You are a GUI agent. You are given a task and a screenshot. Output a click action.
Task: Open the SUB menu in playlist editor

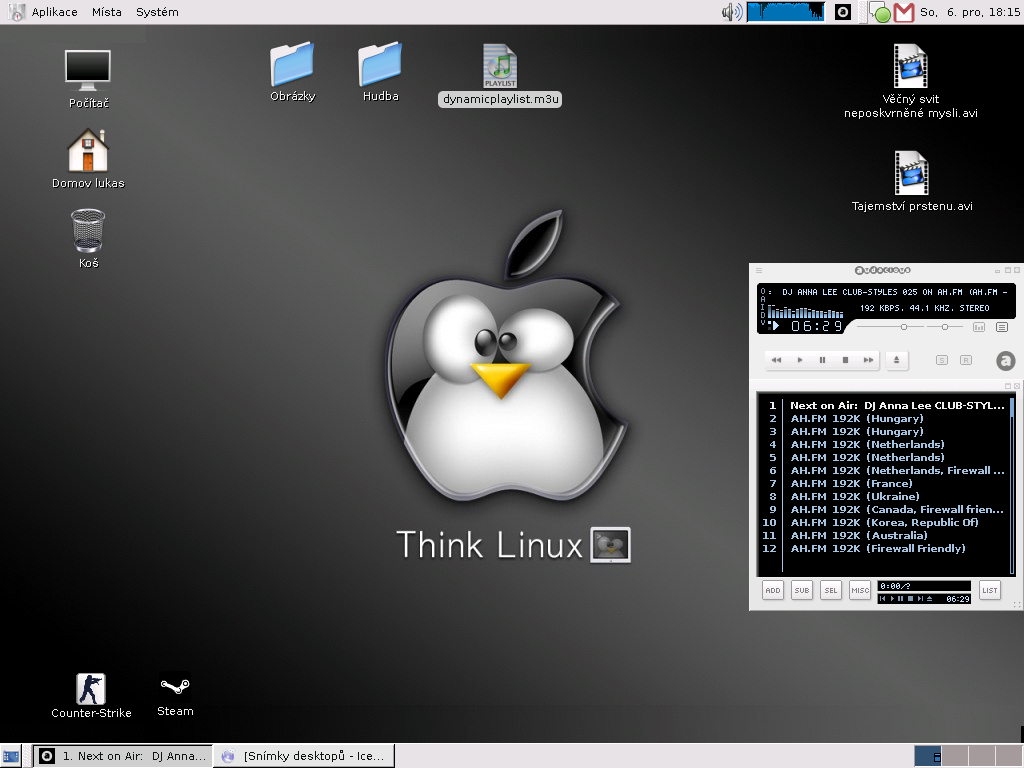click(x=801, y=590)
